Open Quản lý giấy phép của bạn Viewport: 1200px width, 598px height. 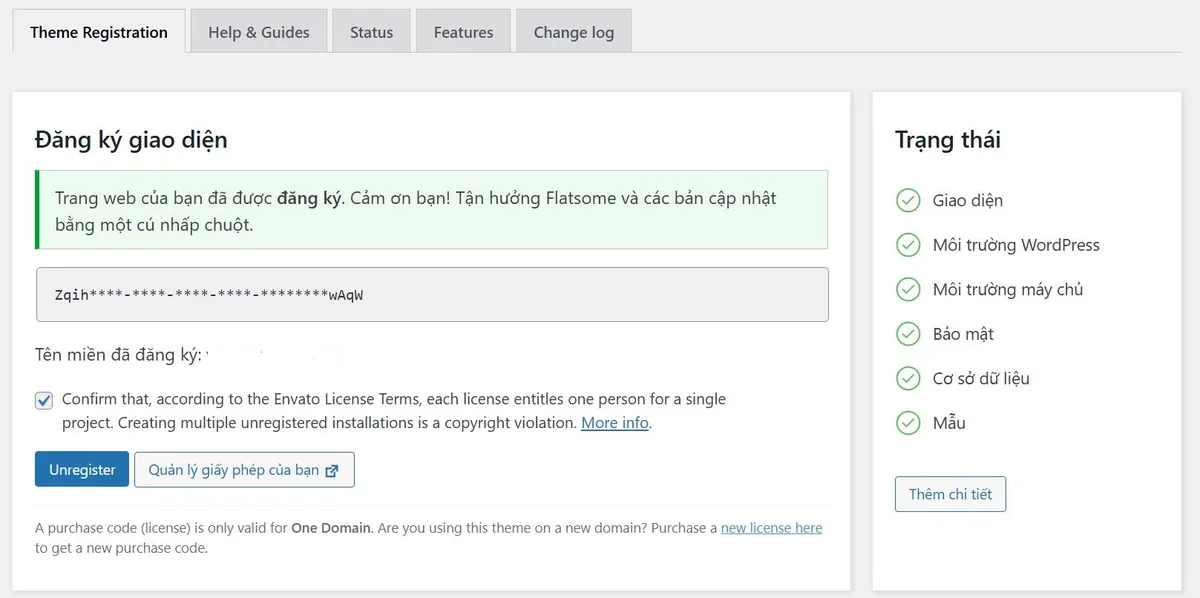coord(244,470)
